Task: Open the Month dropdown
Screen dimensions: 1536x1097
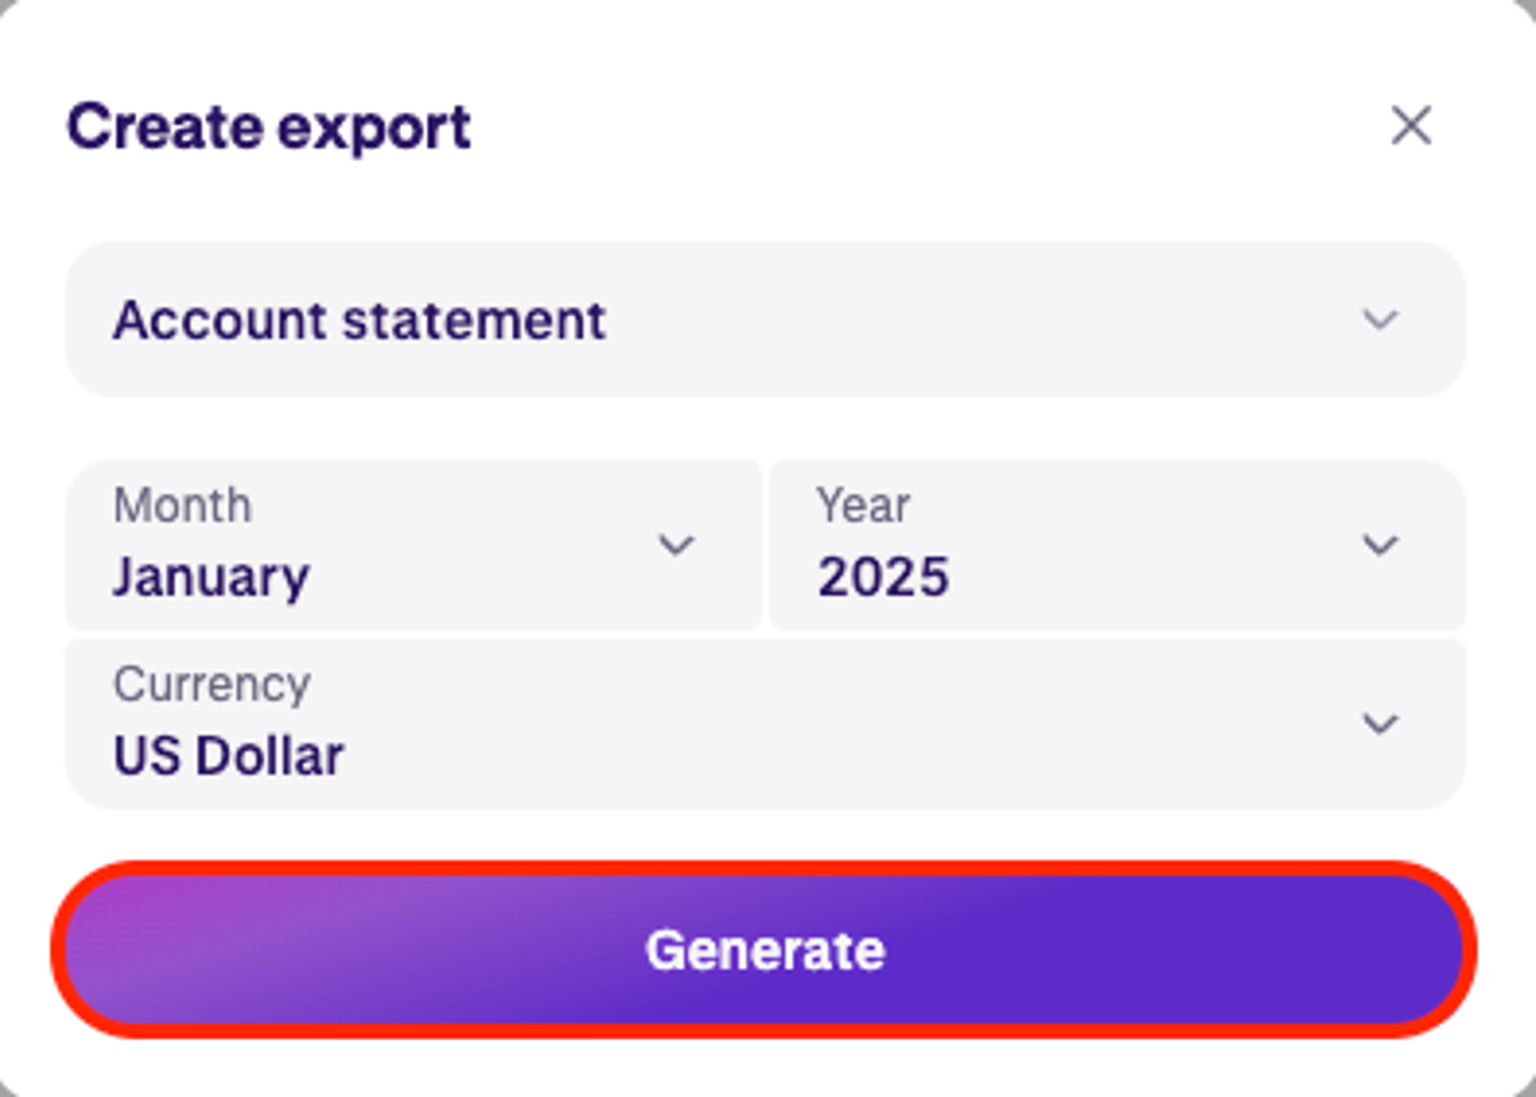Action: coord(413,545)
